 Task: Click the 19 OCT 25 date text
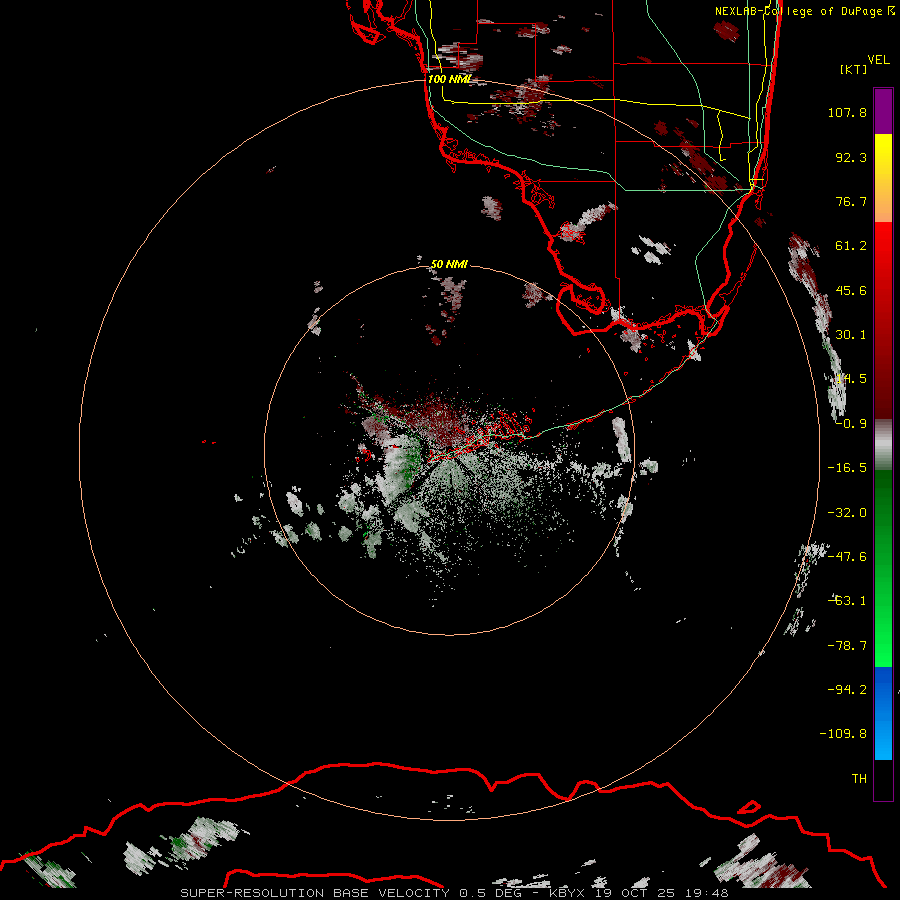click(633, 893)
